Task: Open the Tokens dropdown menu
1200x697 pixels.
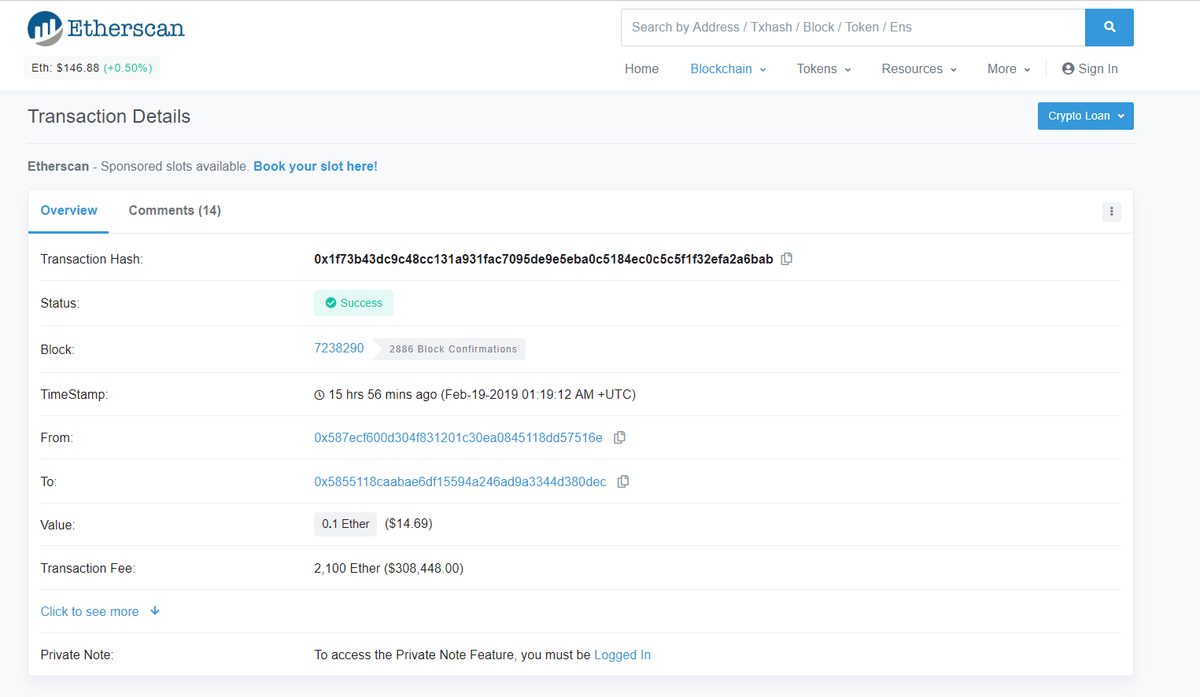Action: [x=824, y=69]
